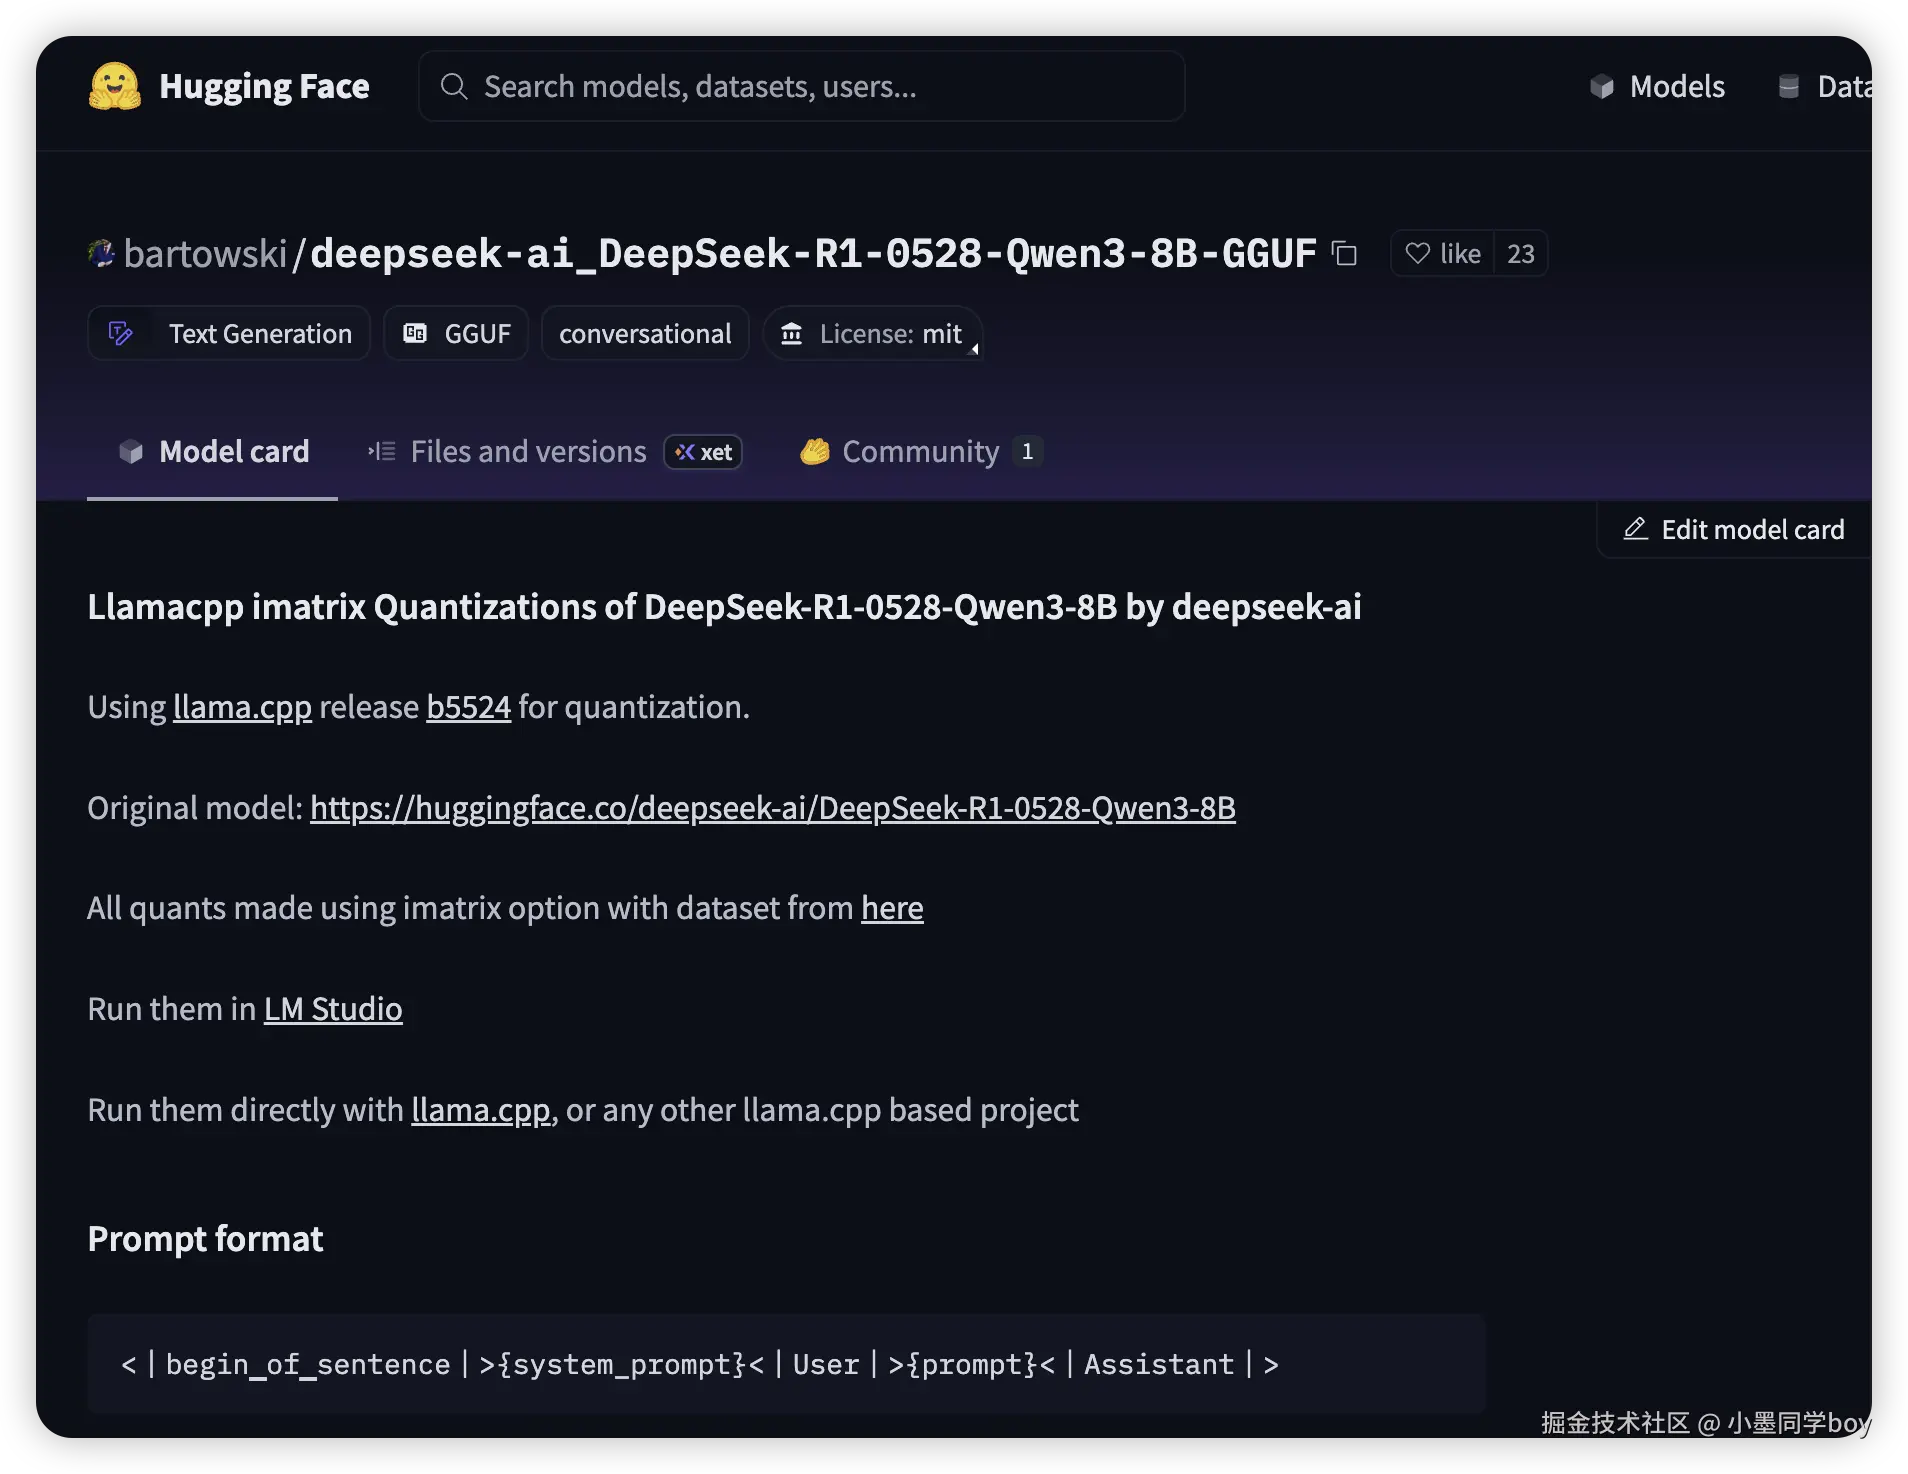
Task: Select the GGUF tag
Action: point(456,334)
